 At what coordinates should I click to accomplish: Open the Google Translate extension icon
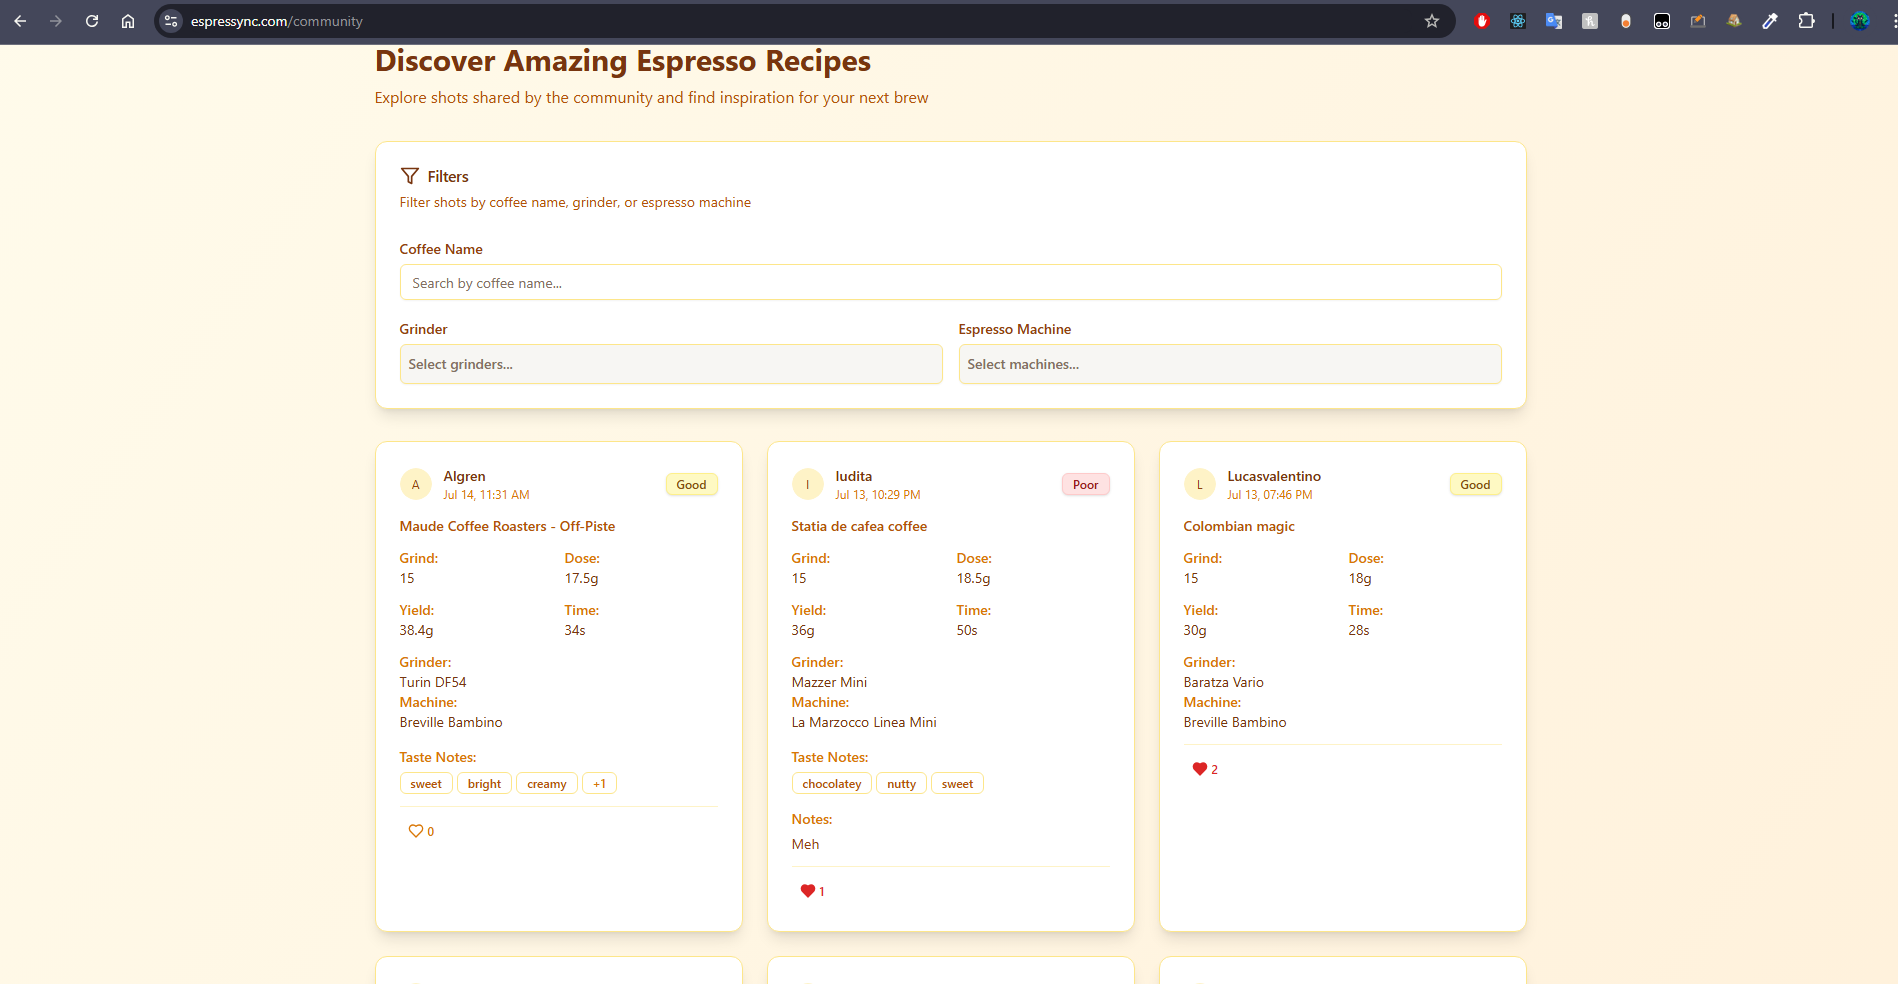[x=1554, y=21]
